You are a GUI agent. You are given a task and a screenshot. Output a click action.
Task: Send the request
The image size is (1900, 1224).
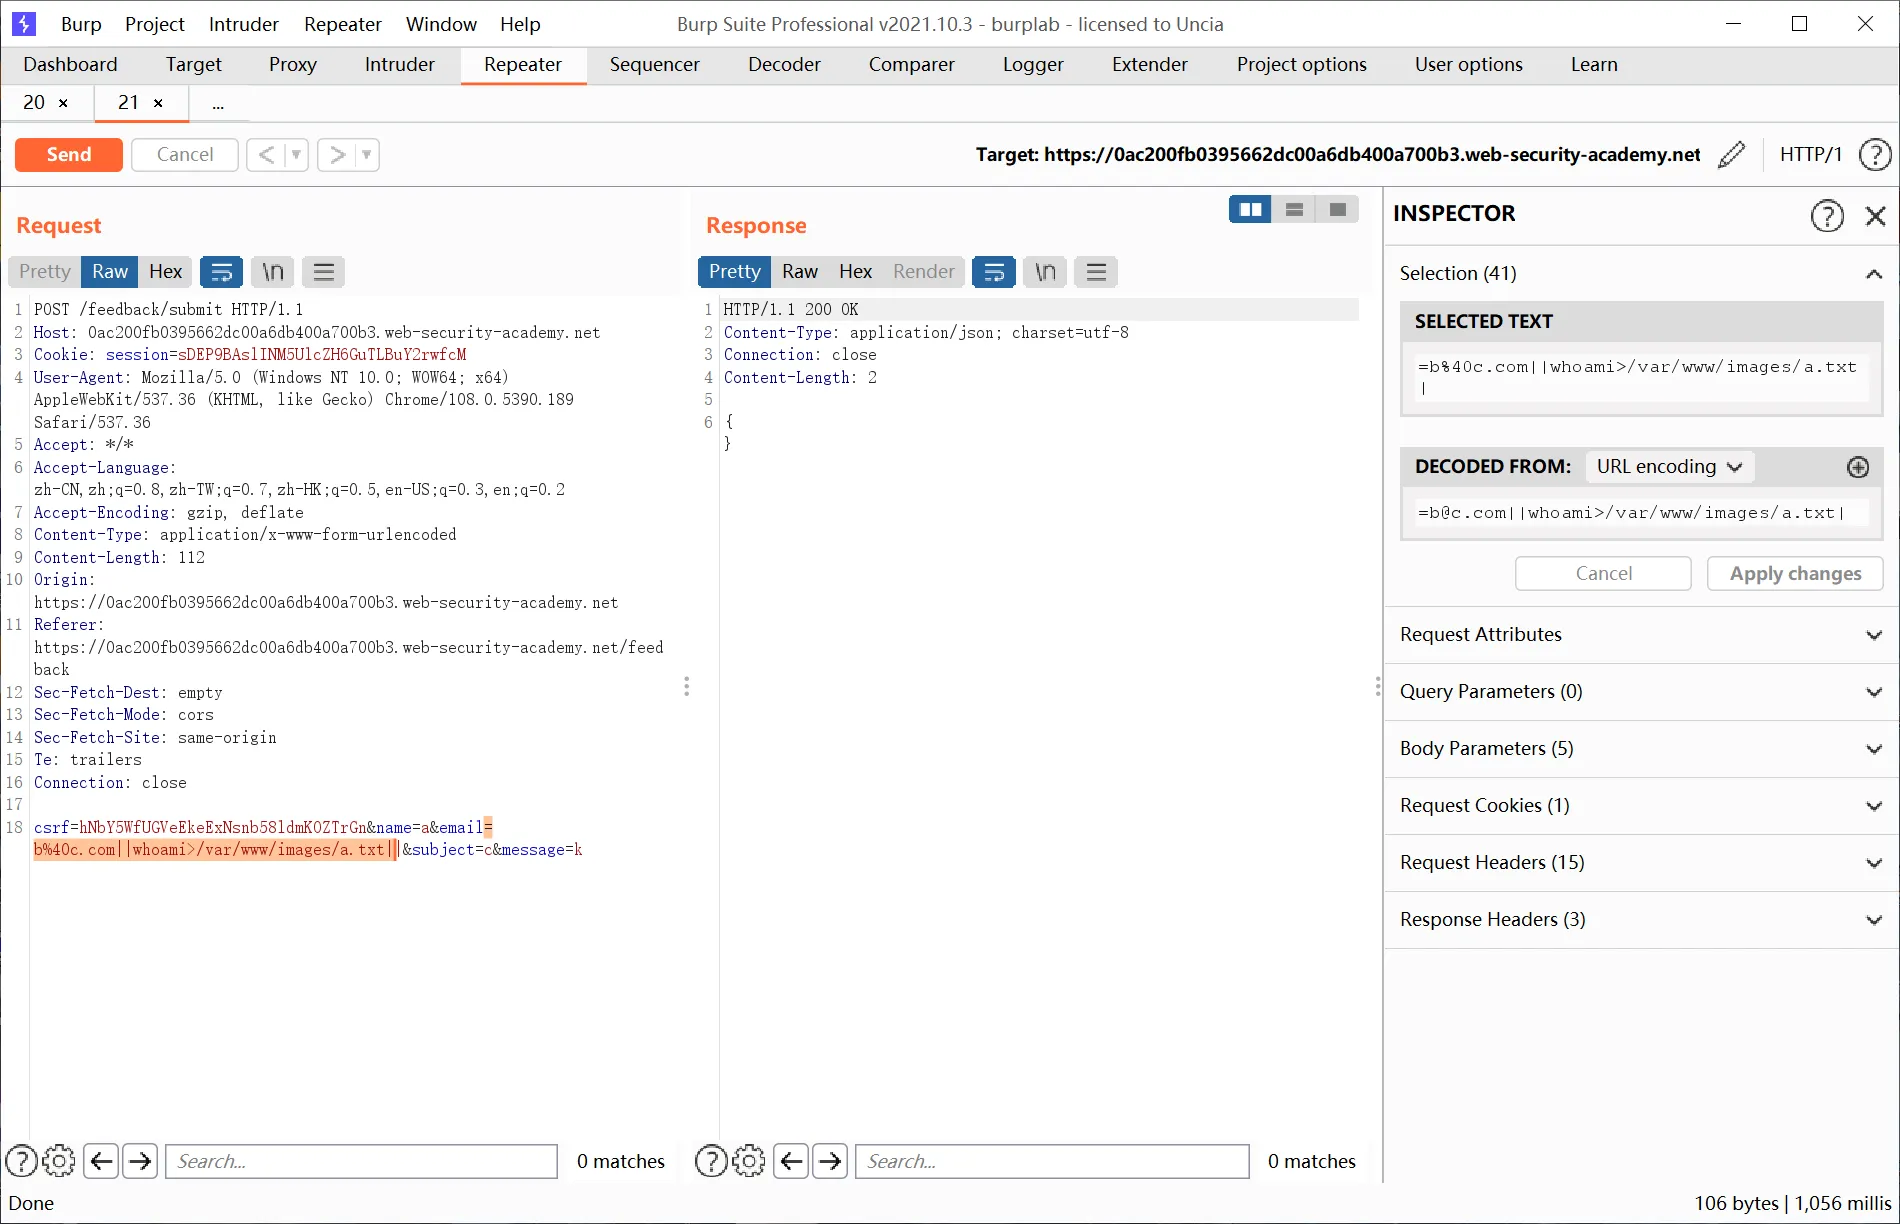[x=69, y=155]
